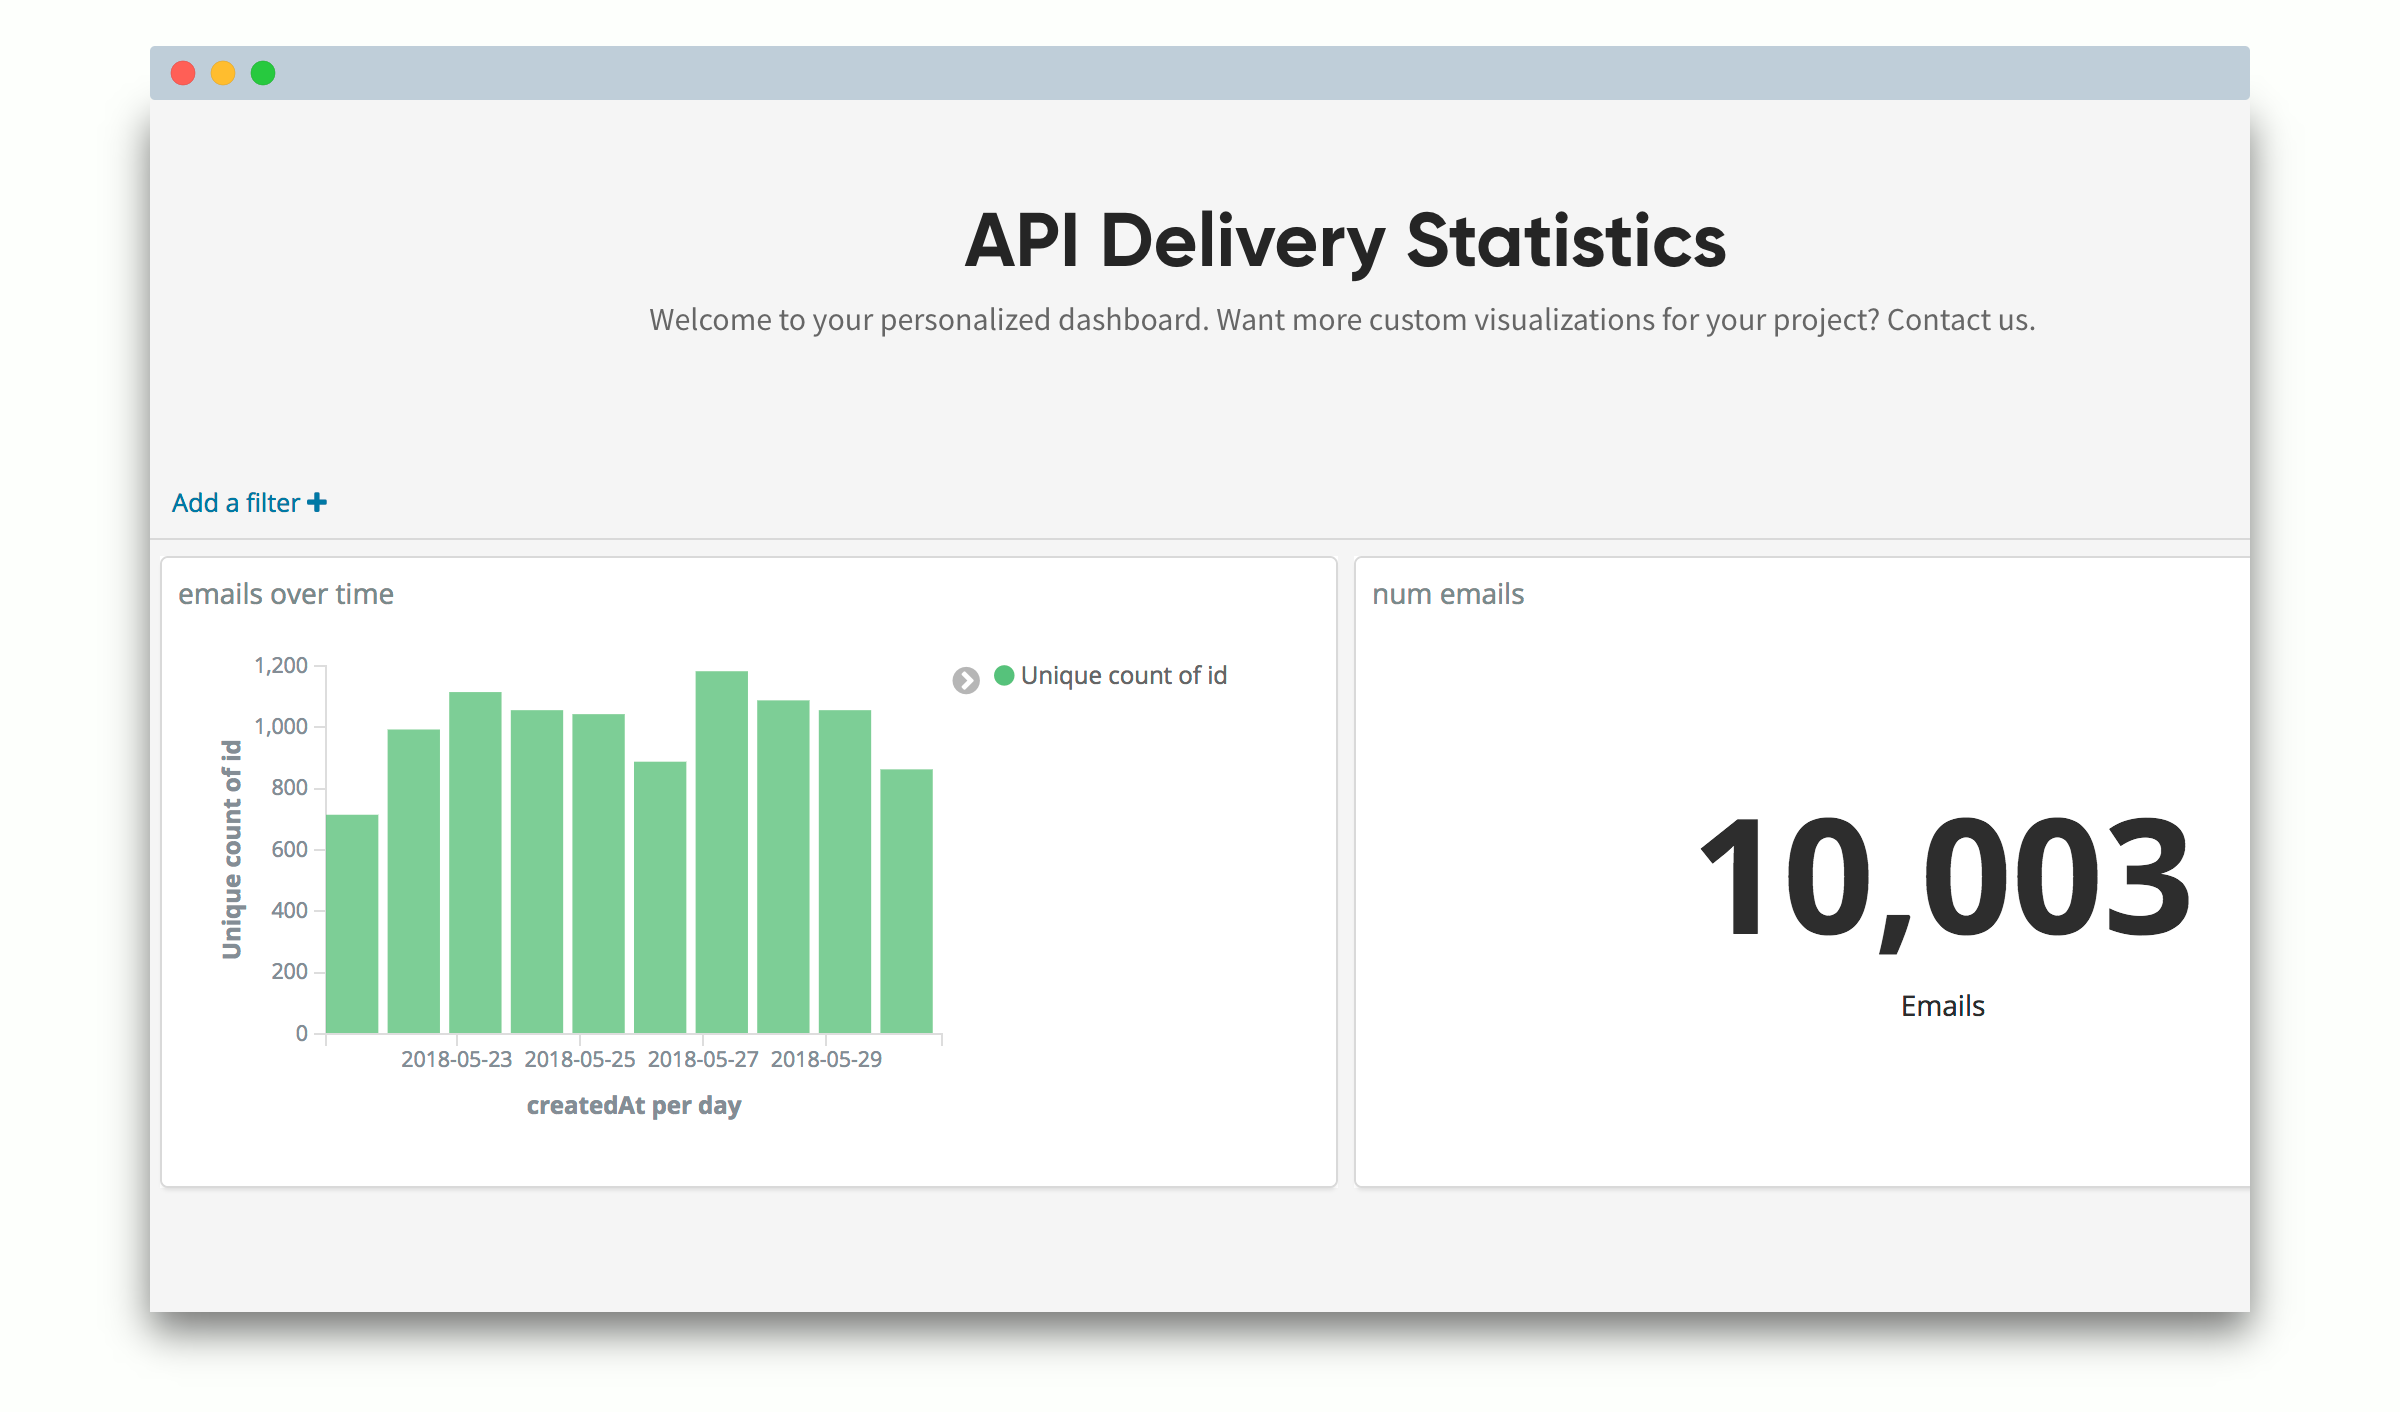Click the 2018-05-27 axis label
Image resolution: width=2400 pixels, height=1412 pixels.
[x=703, y=1059]
